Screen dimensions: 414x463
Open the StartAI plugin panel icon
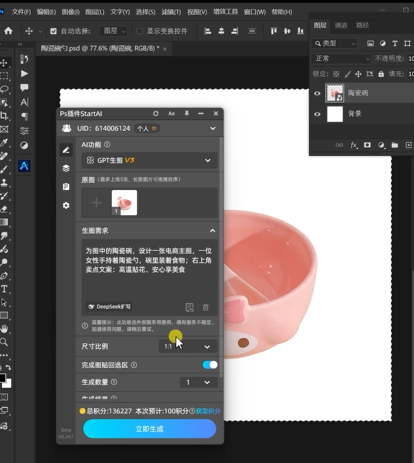24,165
